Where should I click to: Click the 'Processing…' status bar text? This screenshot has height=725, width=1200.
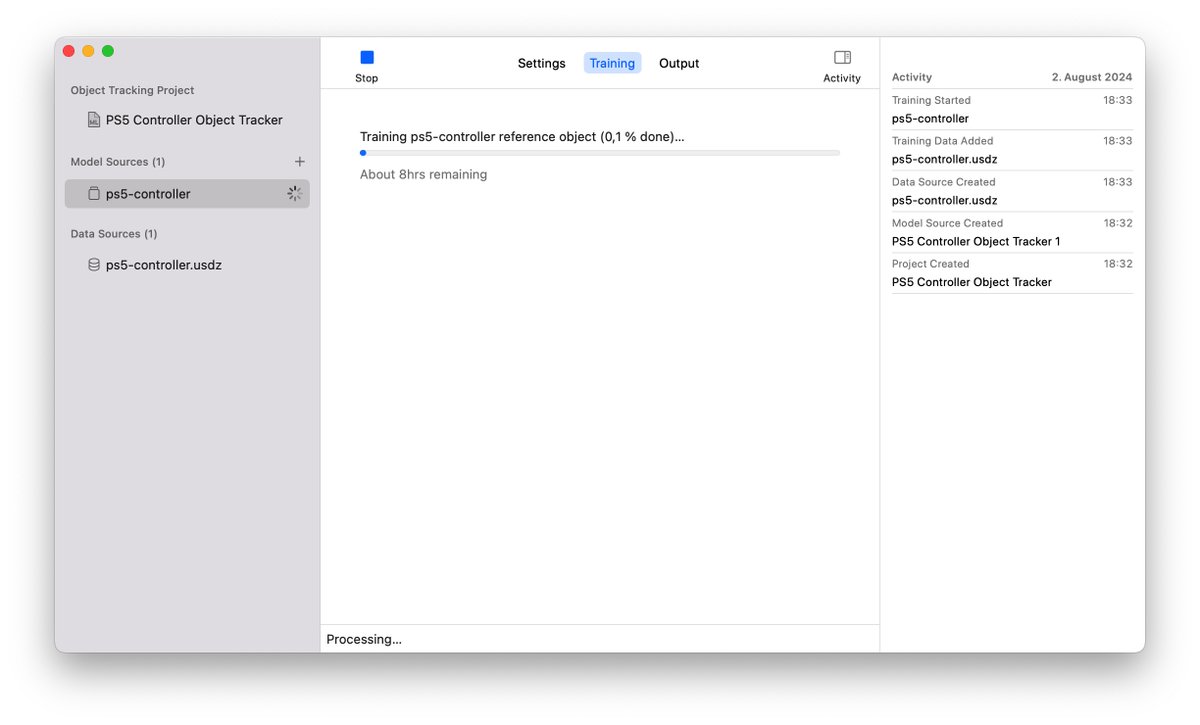[x=364, y=639]
